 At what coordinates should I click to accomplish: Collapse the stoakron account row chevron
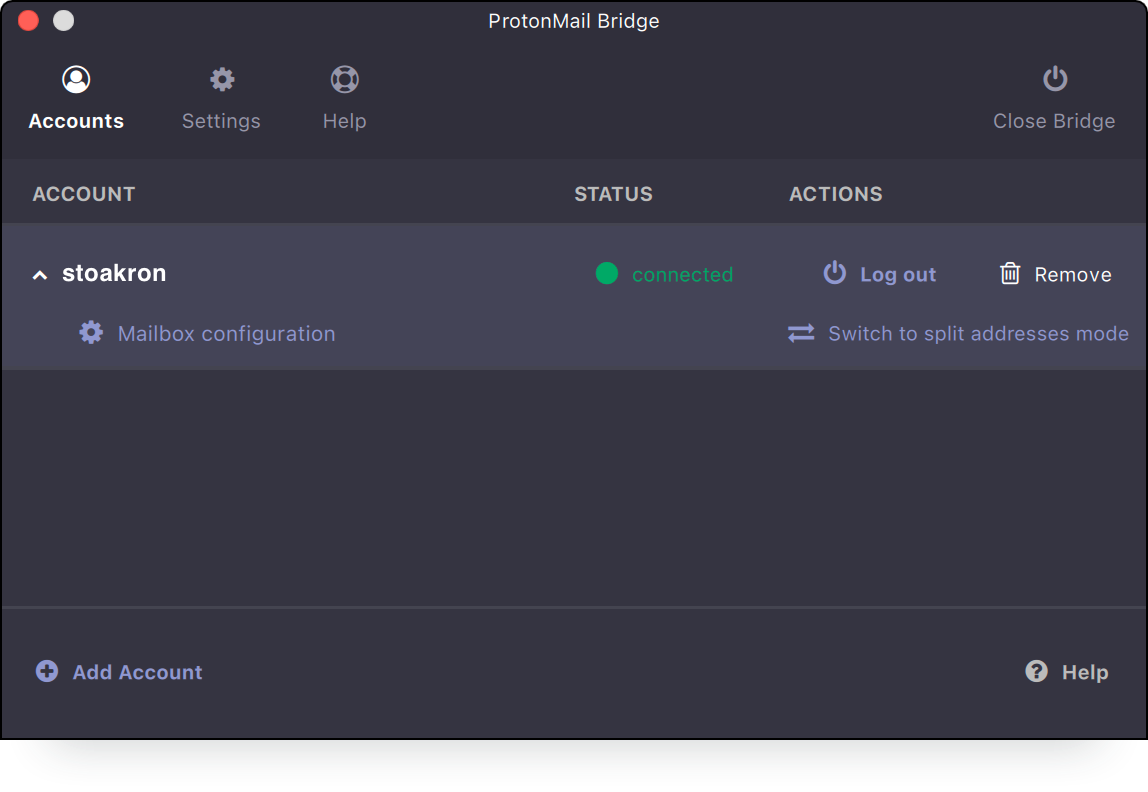[x=40, y=275]
